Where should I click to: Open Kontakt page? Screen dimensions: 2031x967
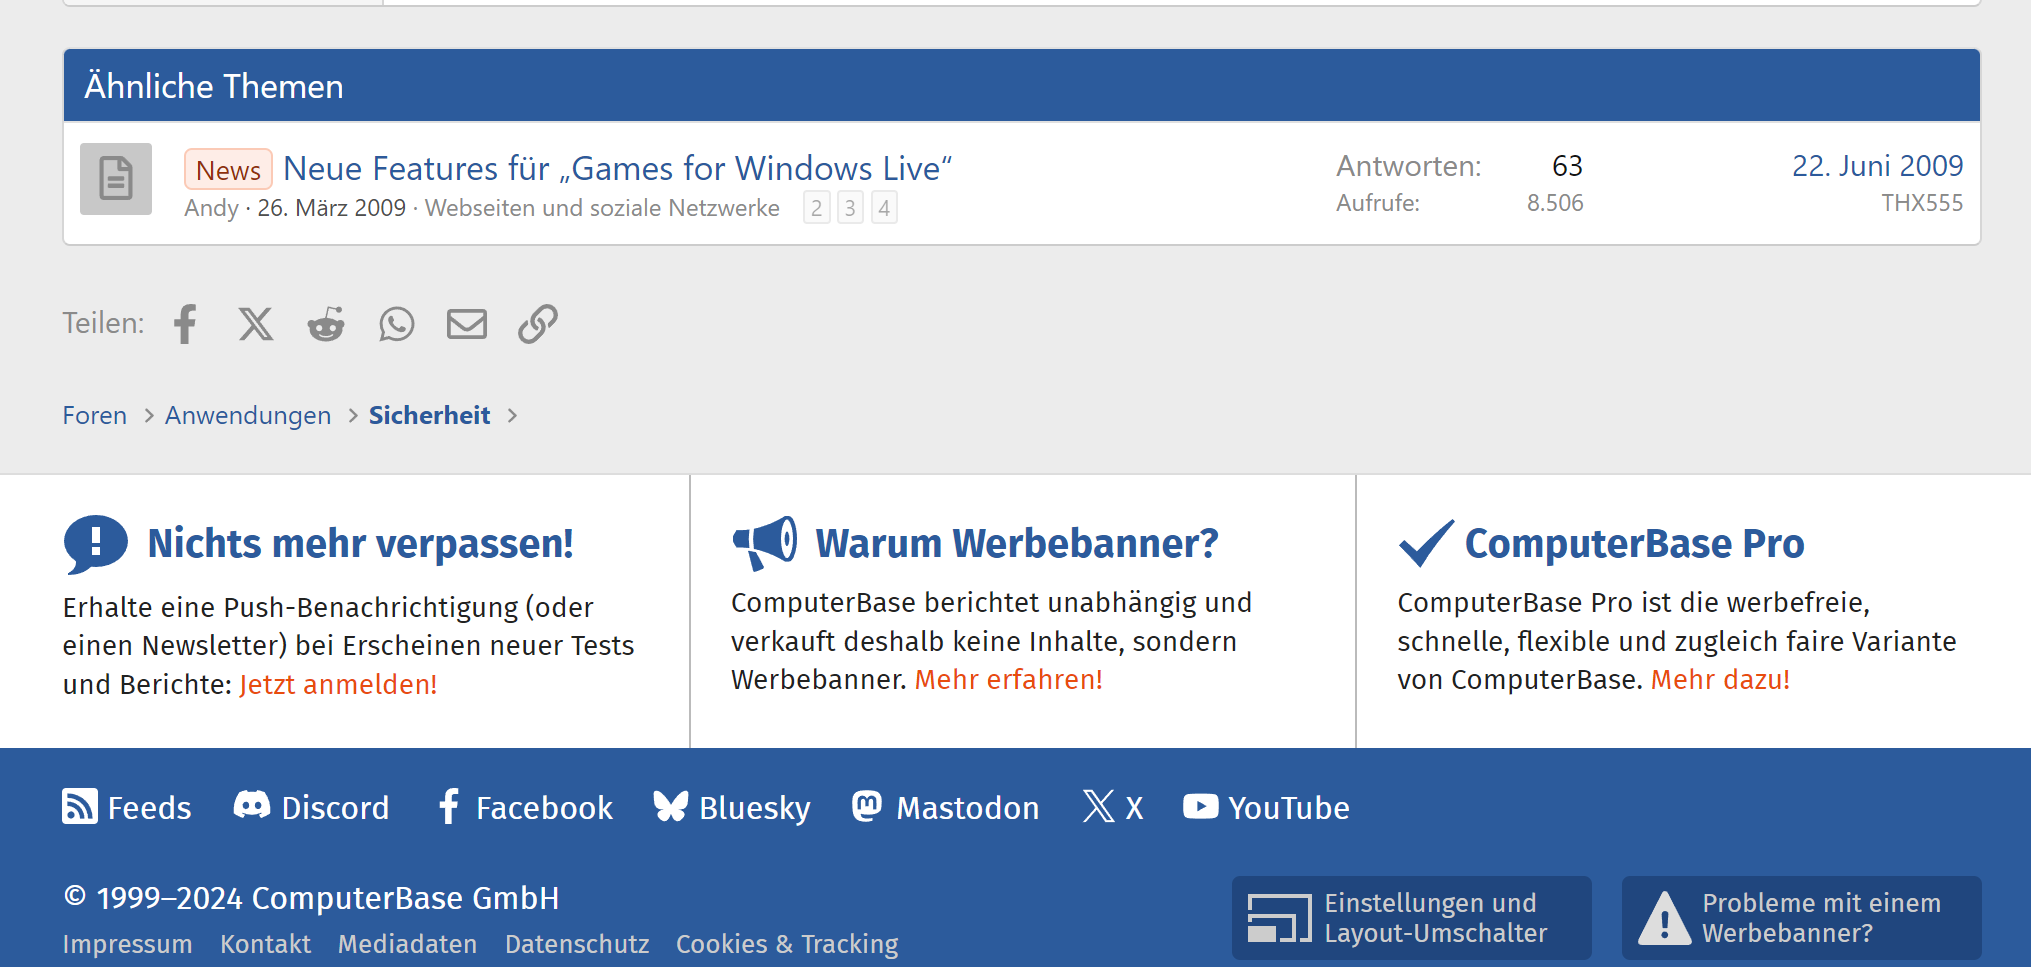[265, 944]
